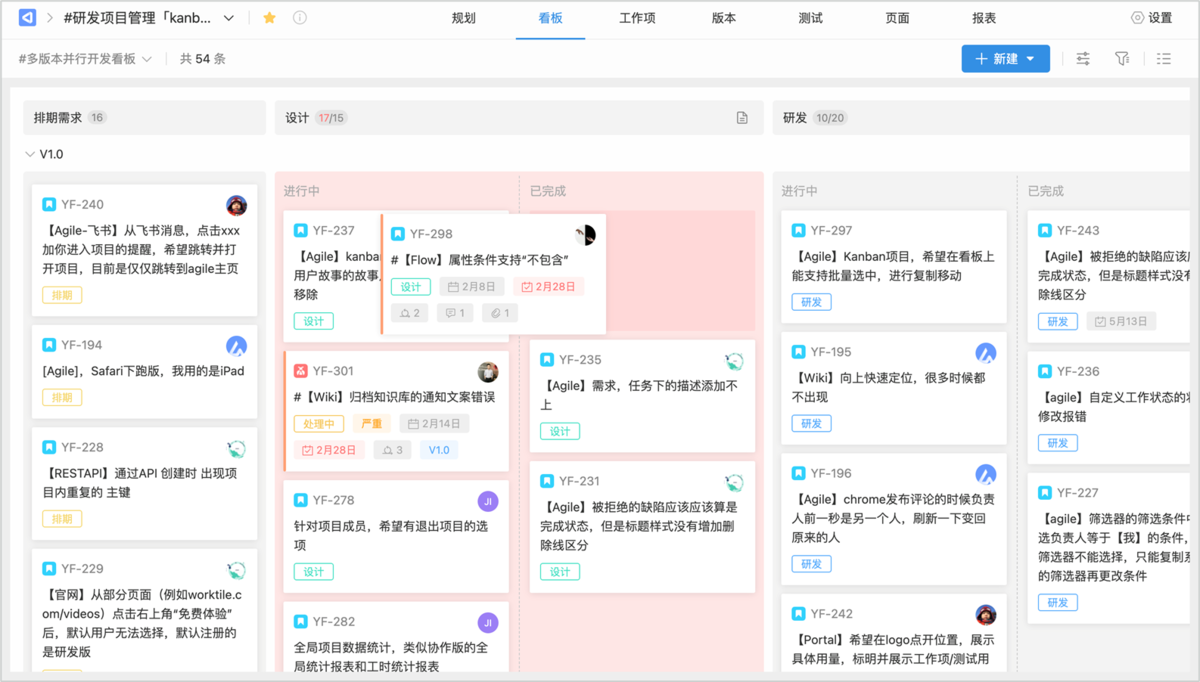This screenshot has width=1200, height=682.
Task: Click the blue app logo back icon
Action: [28, 18]
